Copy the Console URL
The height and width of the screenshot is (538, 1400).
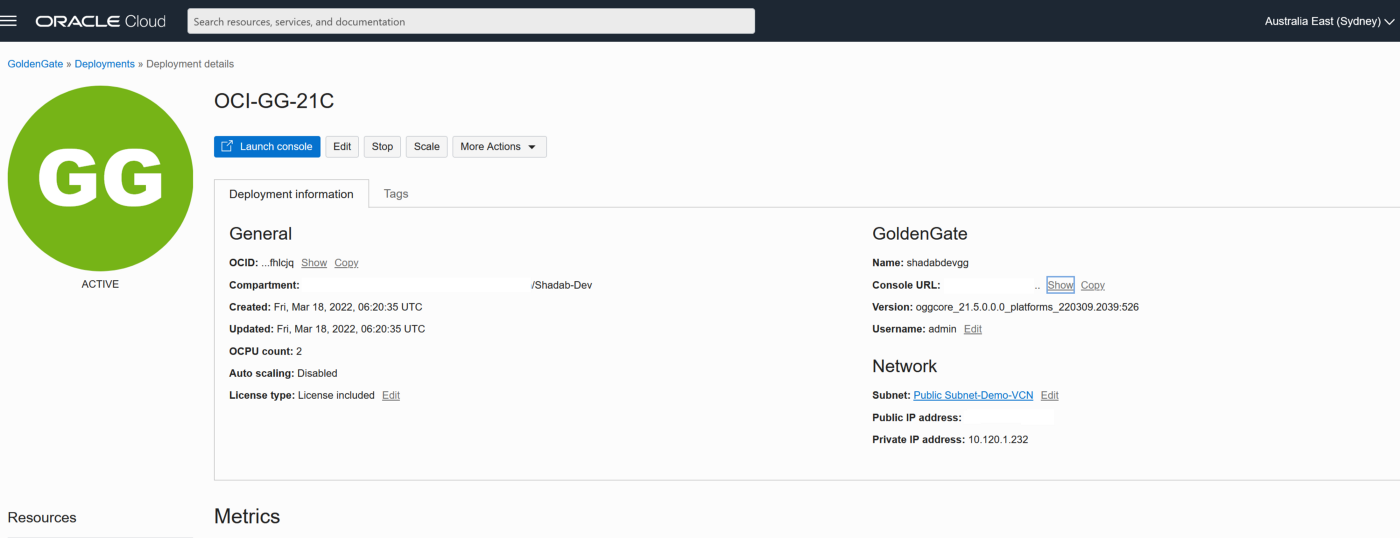(x=1092, y=285)
